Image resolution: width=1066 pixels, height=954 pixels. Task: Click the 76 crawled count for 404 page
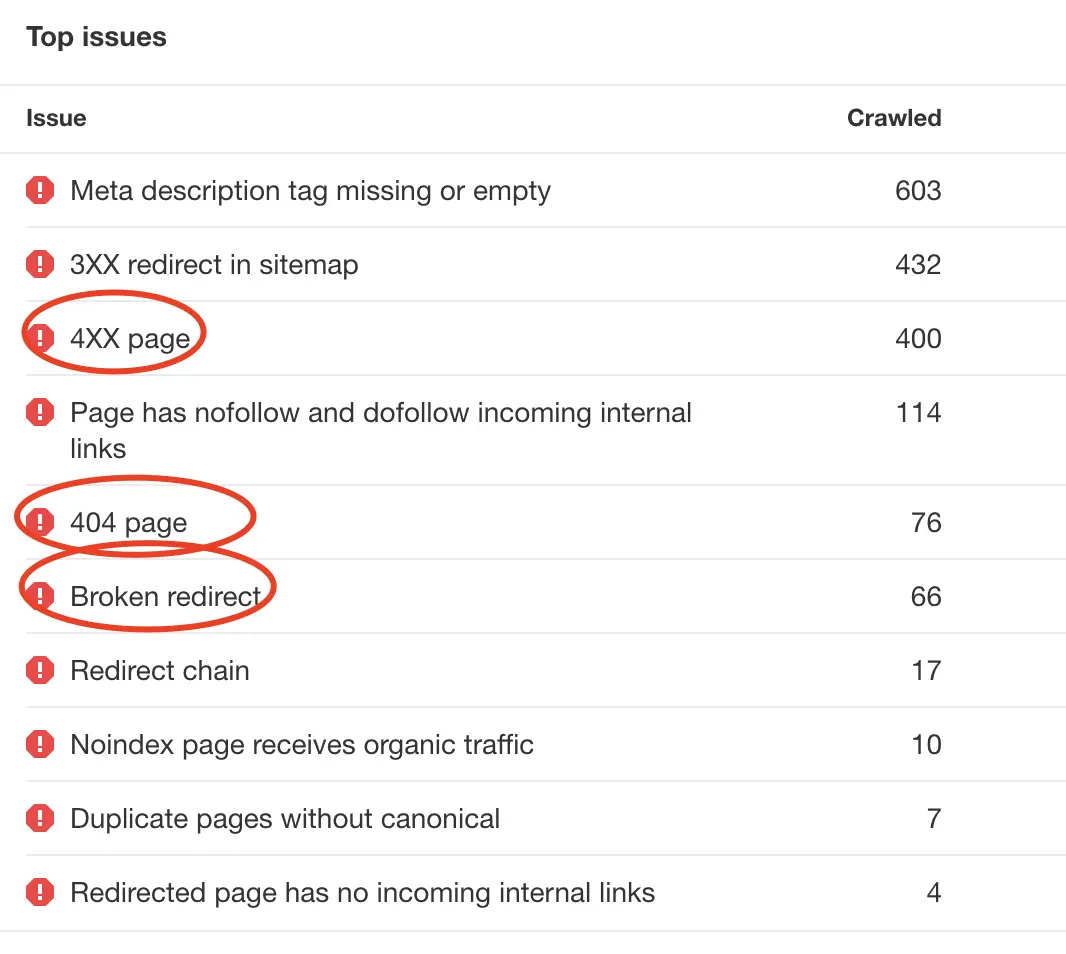[x=926, y=522]
